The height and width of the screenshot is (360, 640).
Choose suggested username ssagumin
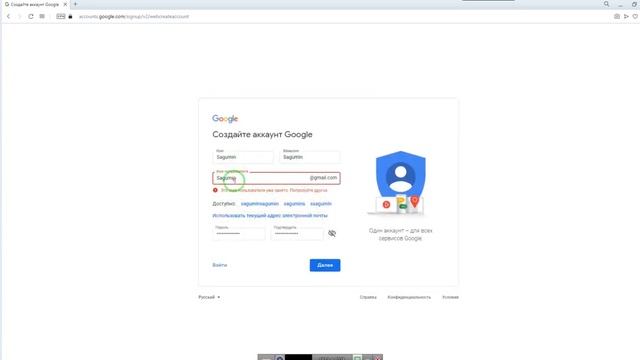point(321,204)
